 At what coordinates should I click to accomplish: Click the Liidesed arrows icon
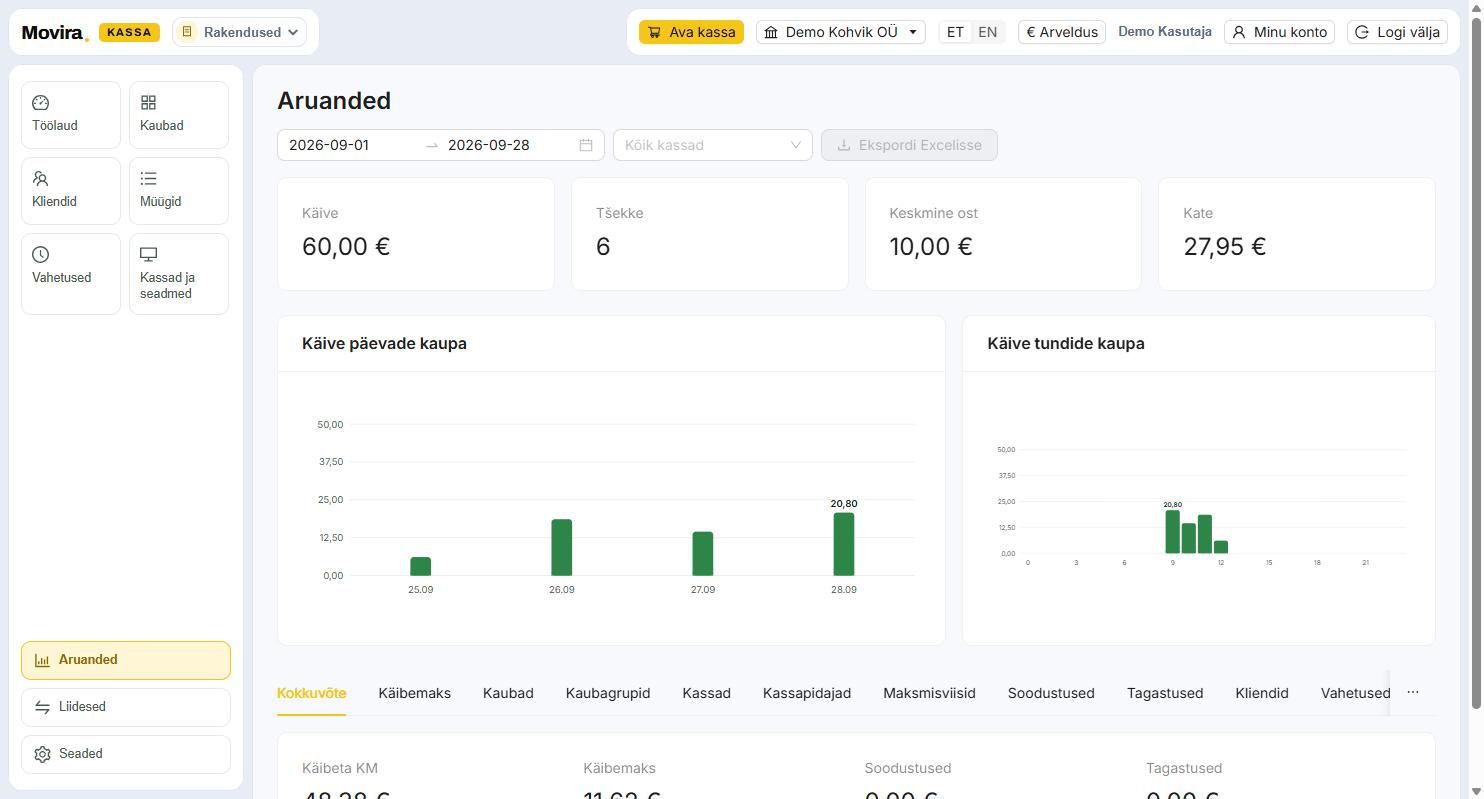click(x=42, y=707)
